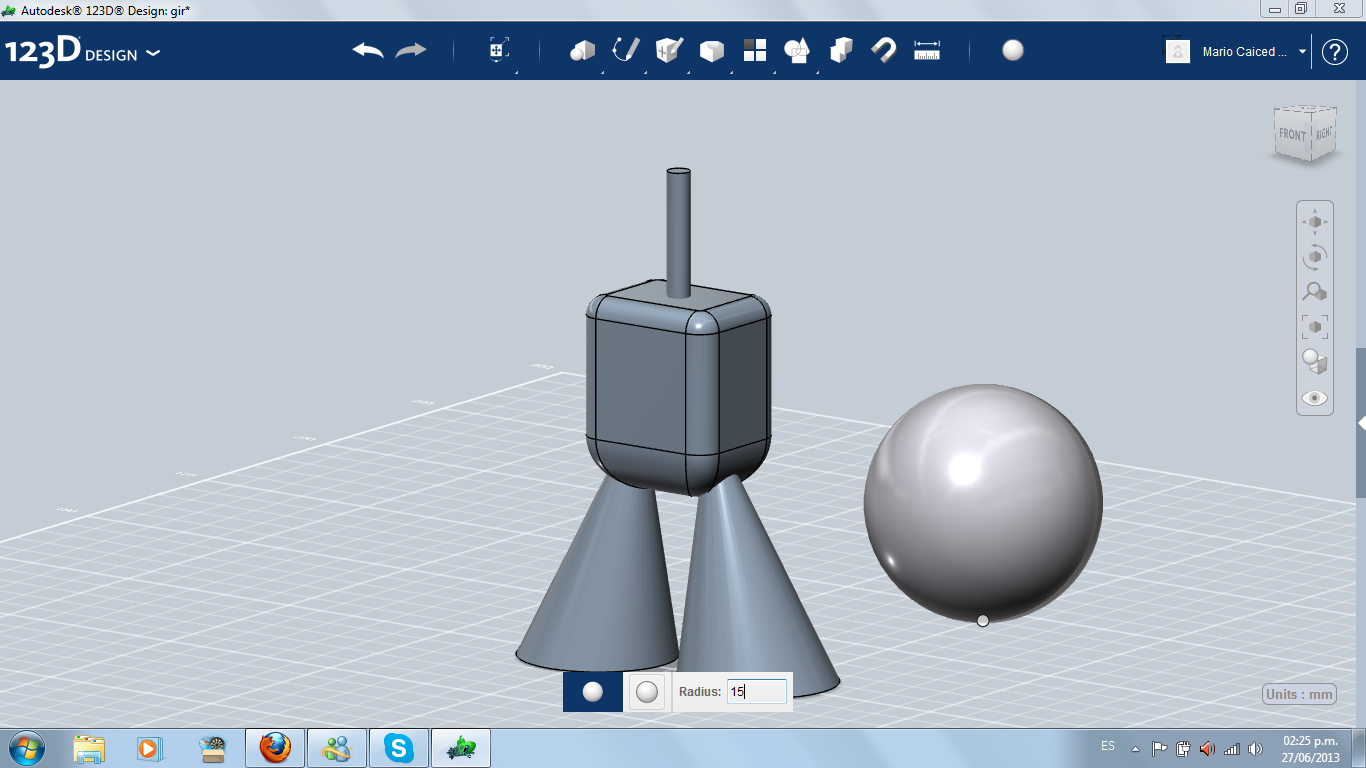Switch to the 123D Design taskbar button
Viewport: 1366px width, 768px height.
[462, 748]
